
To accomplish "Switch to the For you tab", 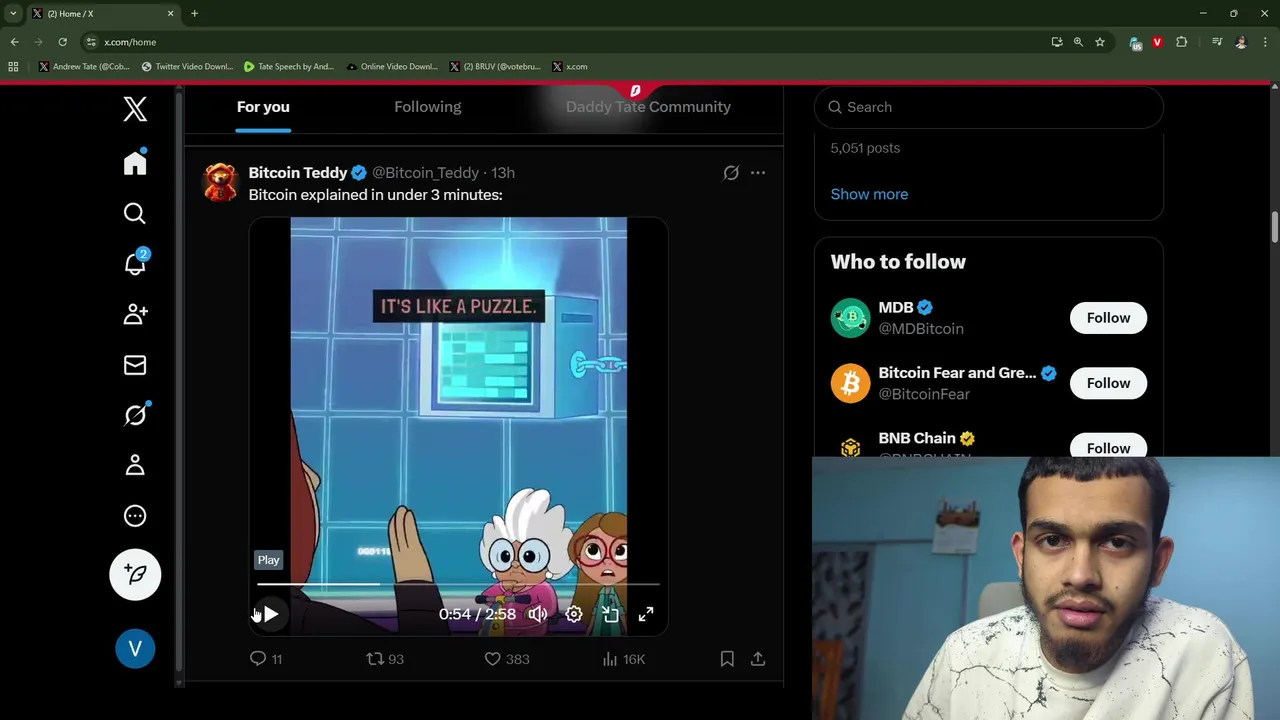I will (x=263, y=107).
